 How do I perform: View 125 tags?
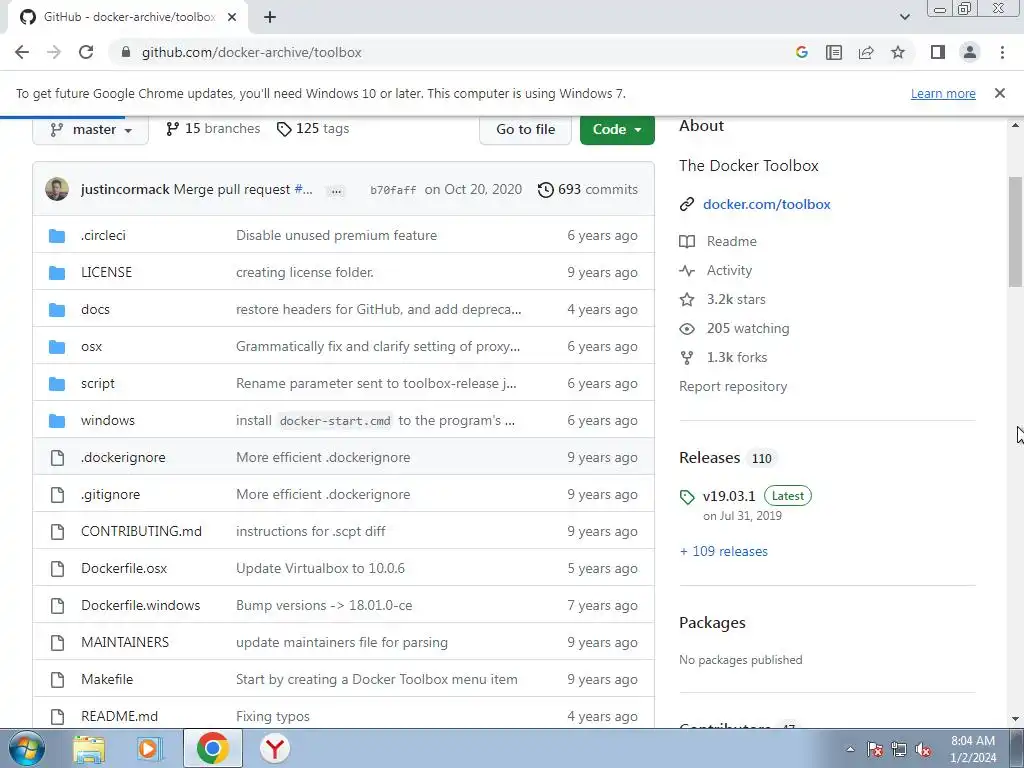(x=313, y=129)
